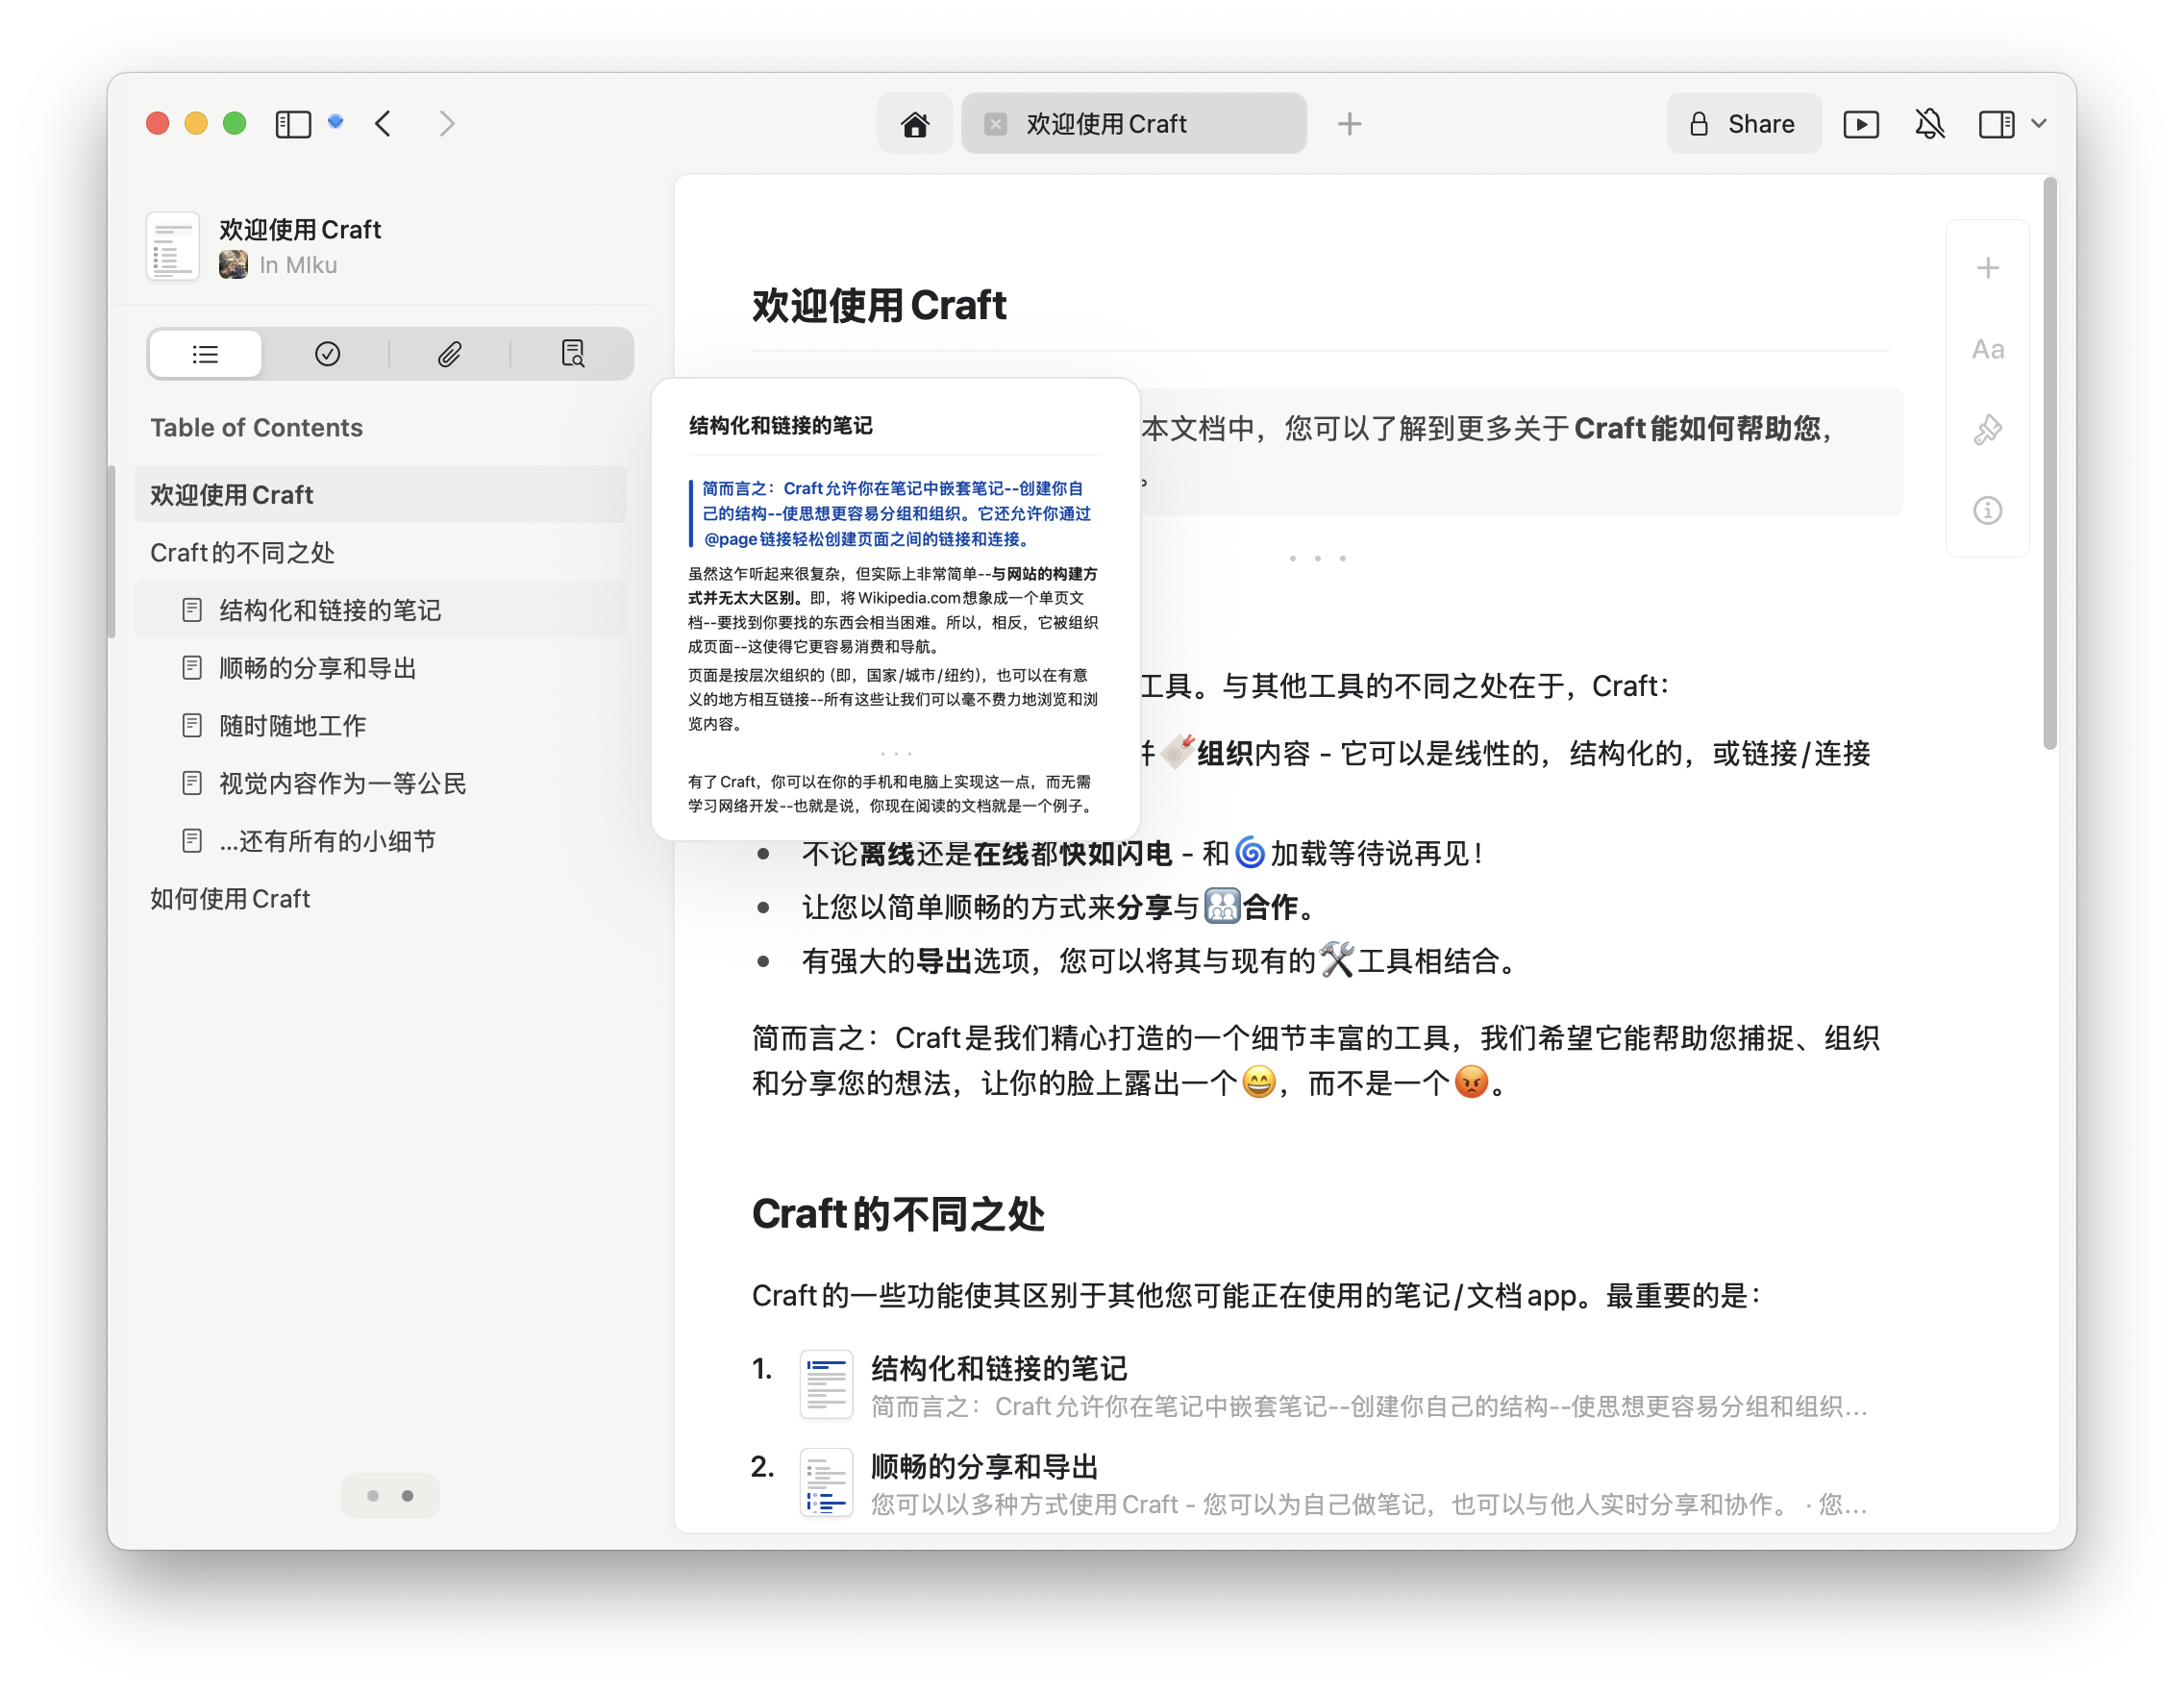Go forward with the right chevron
The width and height of the screenshot is (2184, 1692).
click(447, 124)
